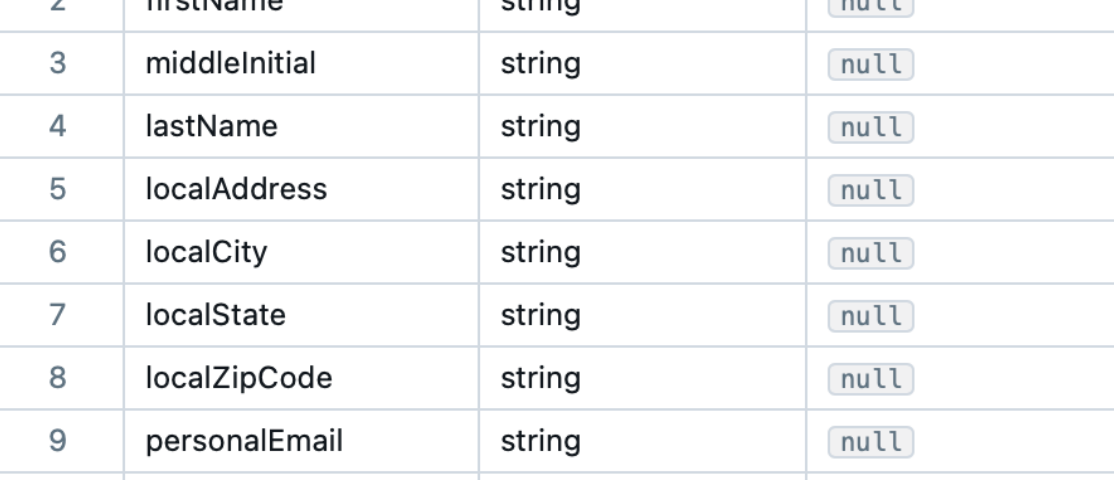Click the localCity field name cell
This screenshot has height=480, width=1114.
pyautogui.click(x=301, y=252)
